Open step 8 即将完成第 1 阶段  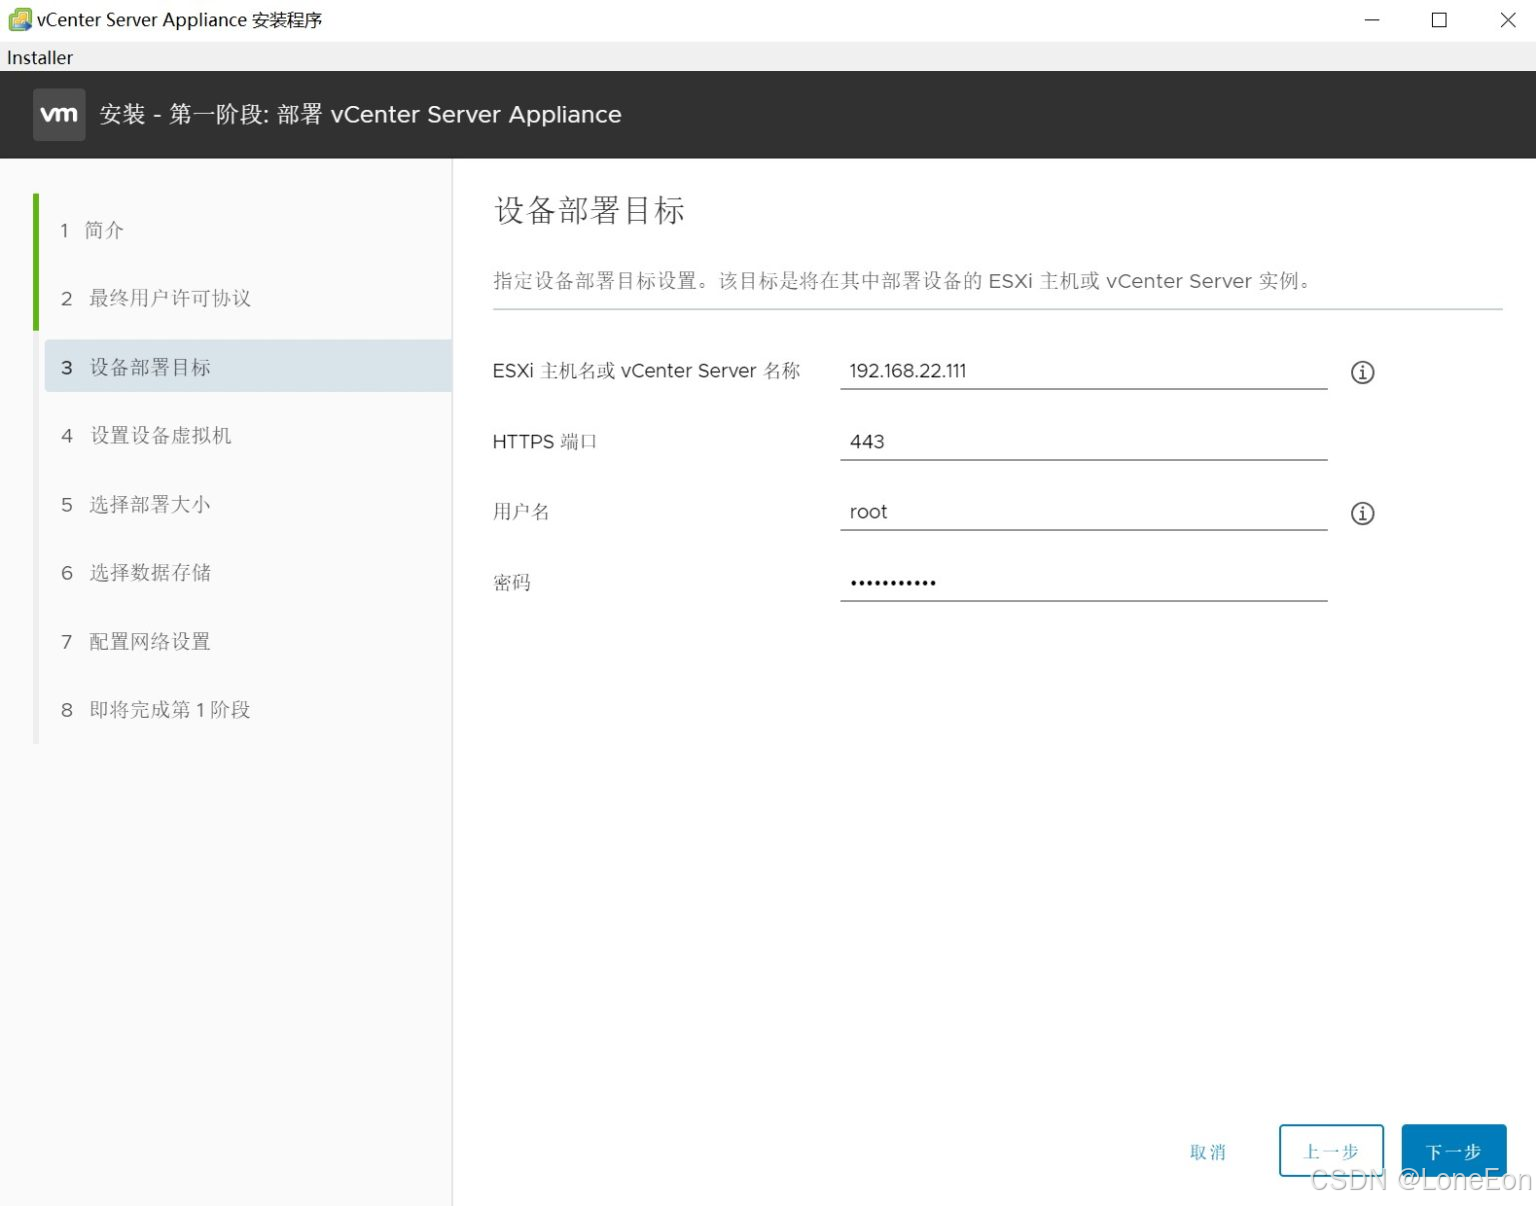pyautogui.click(x=168, y=709)
